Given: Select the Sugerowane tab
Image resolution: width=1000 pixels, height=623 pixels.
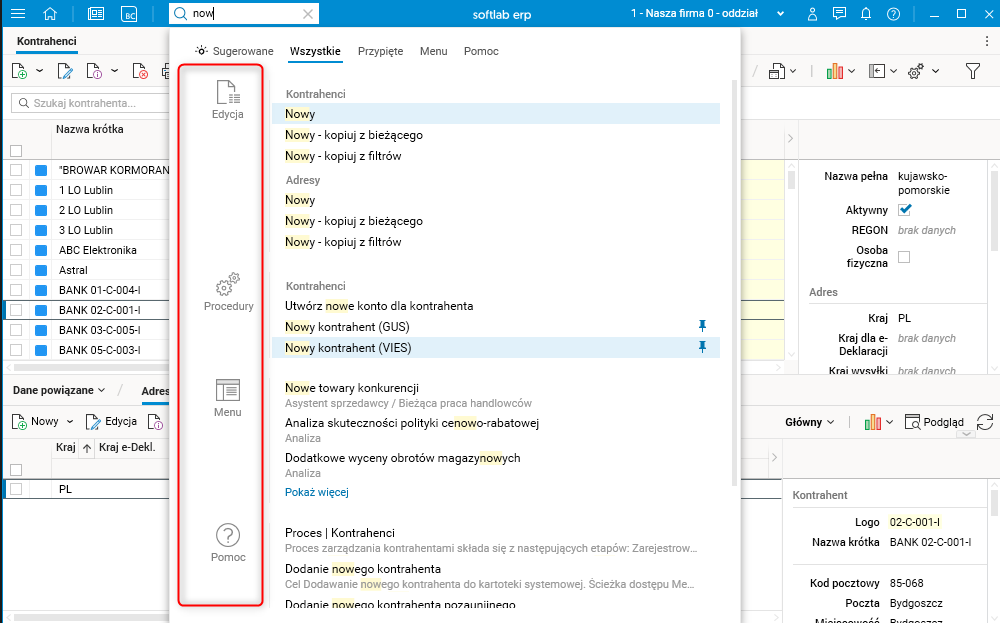Looking at the screenshot, I should click(235, 51).
